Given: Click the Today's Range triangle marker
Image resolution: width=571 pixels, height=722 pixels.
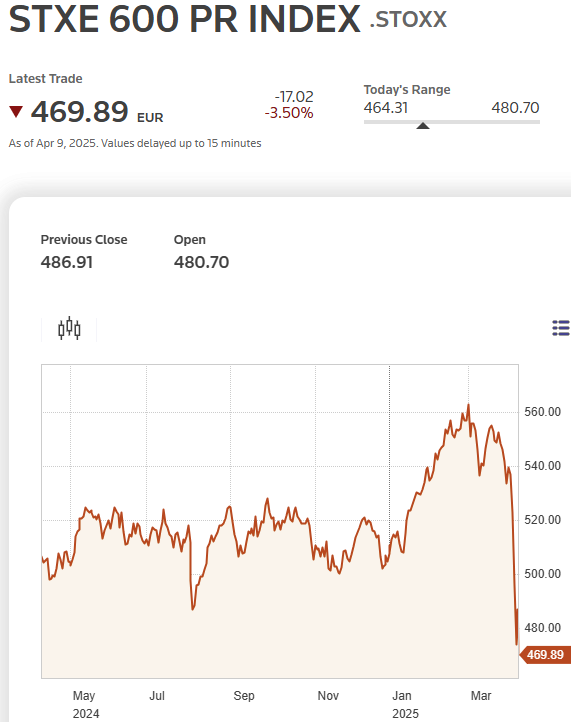Looking at the screenshot, I should pos(423,126).
